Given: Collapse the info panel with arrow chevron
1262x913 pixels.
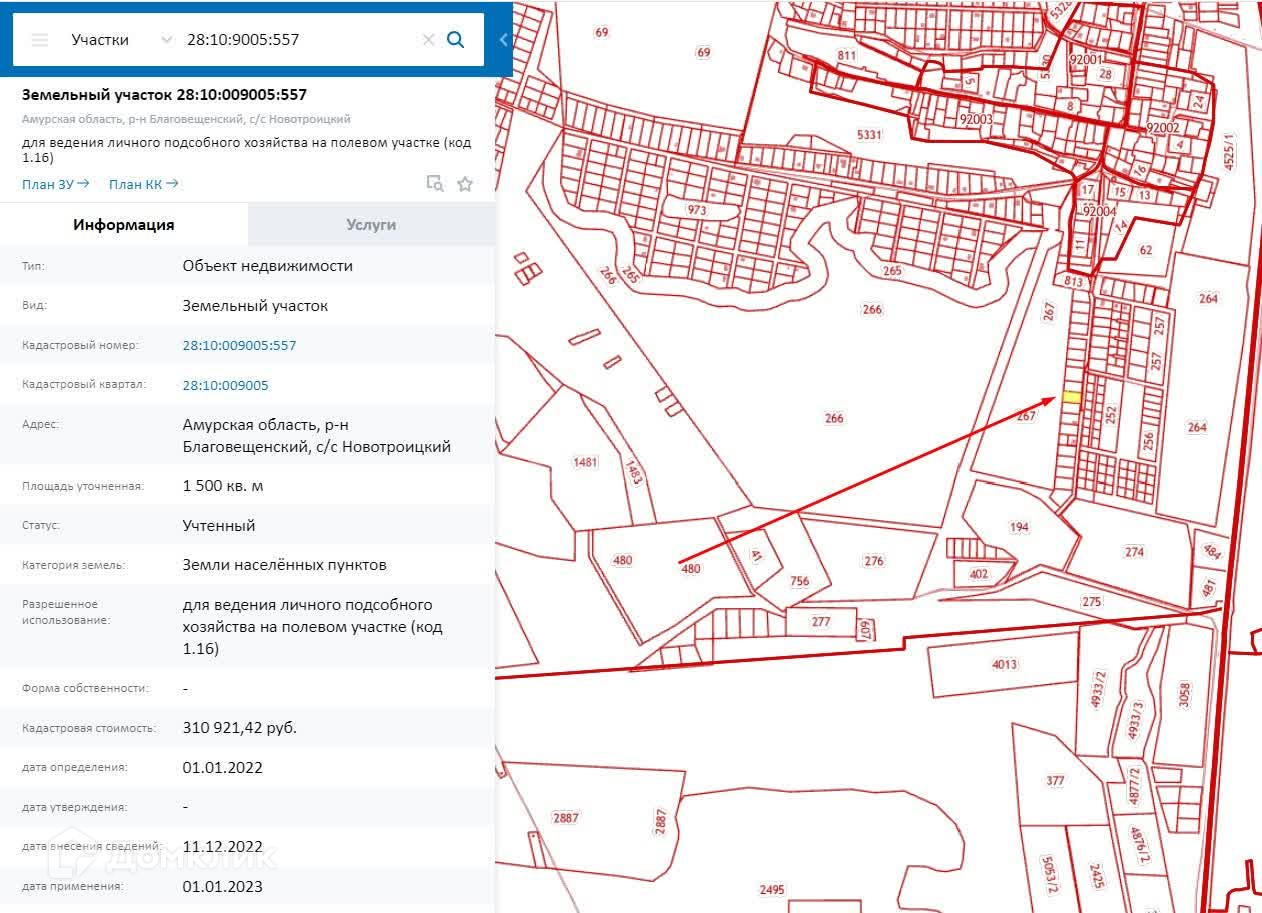Looking at the screenshot, I should coord(503,40).
